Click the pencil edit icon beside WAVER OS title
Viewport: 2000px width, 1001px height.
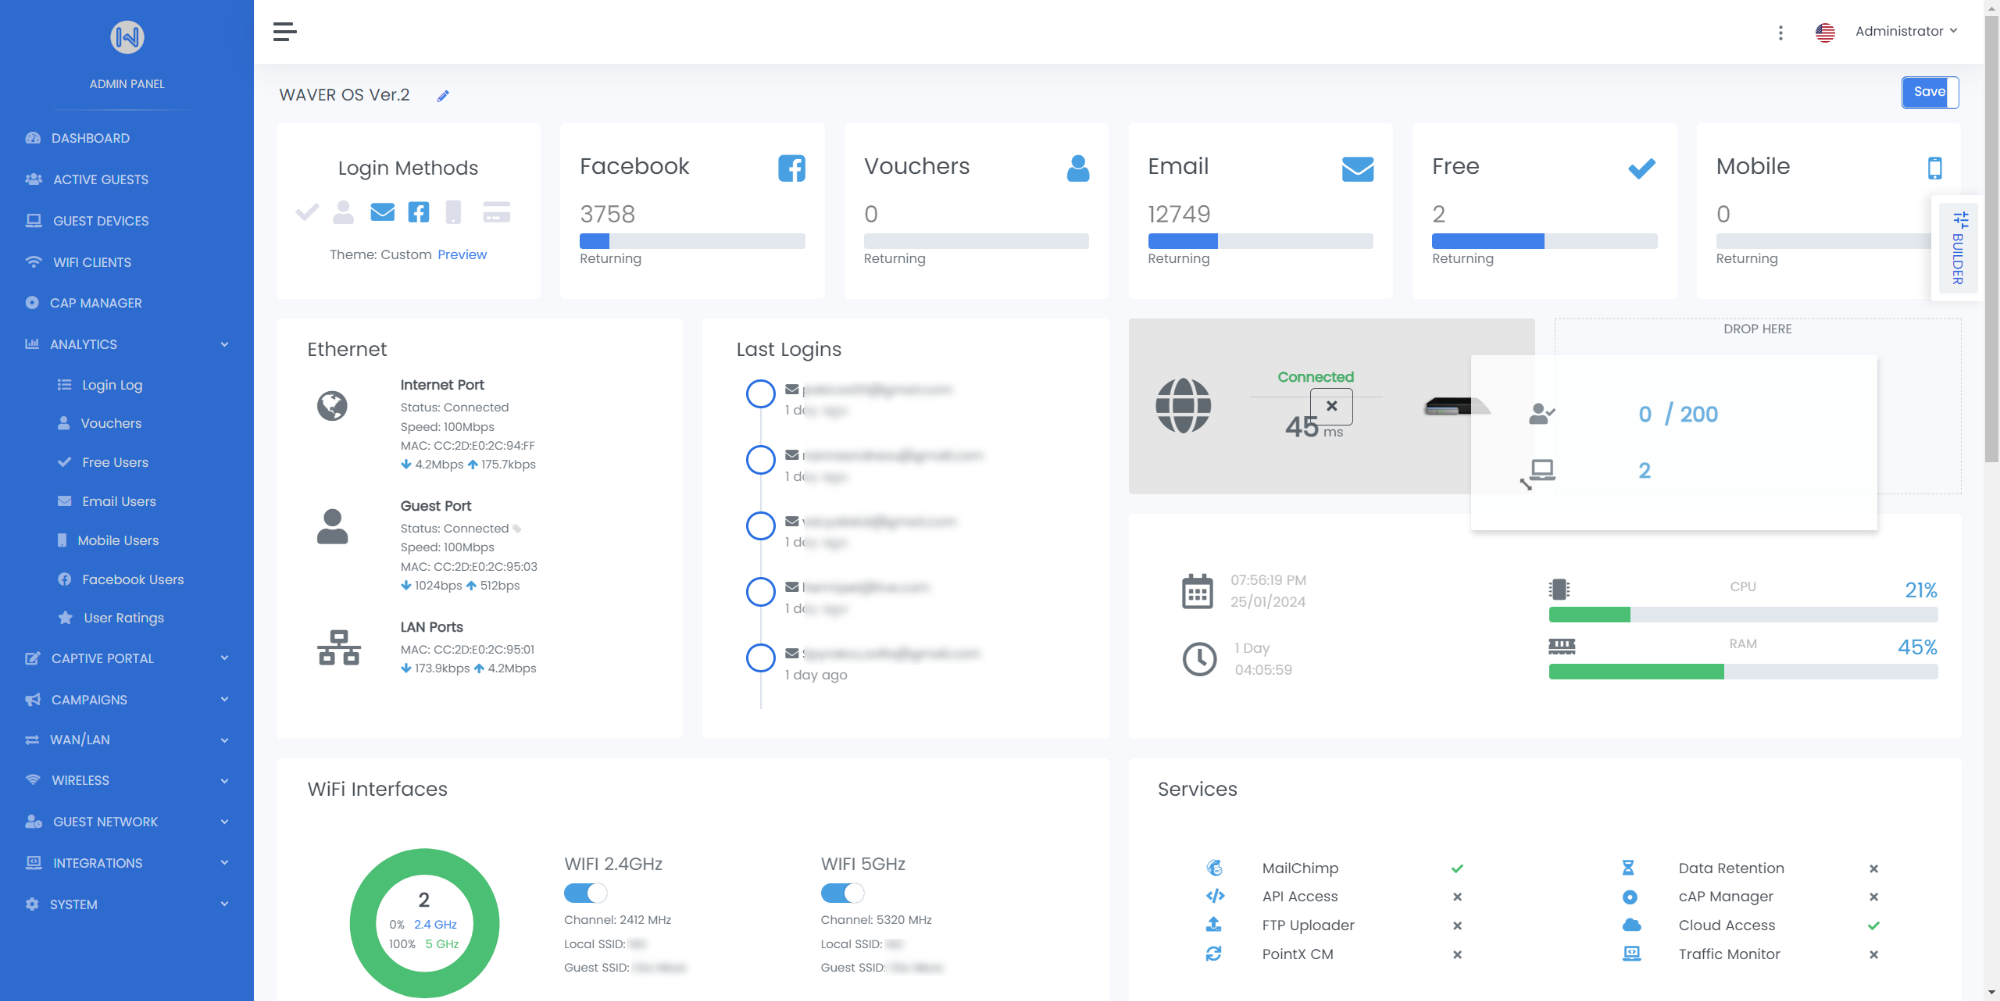point(443,96)
